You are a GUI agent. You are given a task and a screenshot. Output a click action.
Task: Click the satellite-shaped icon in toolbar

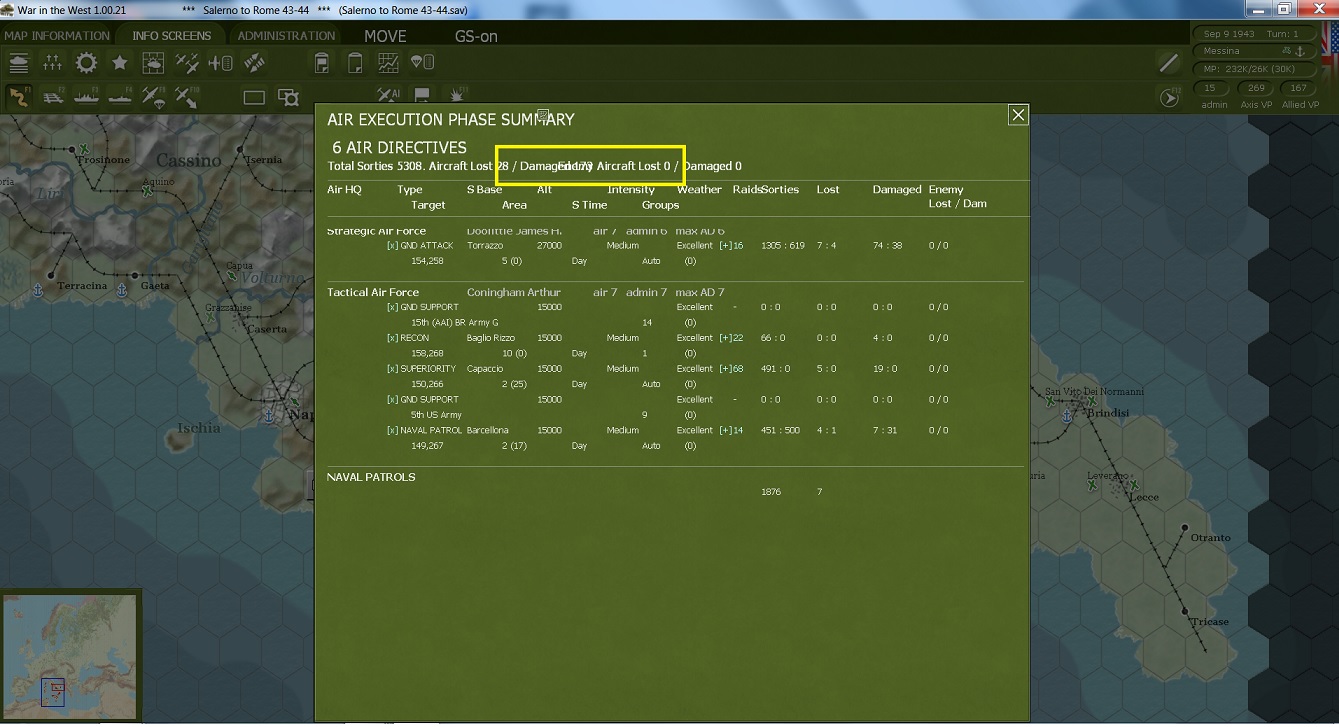tap(255, 63)
